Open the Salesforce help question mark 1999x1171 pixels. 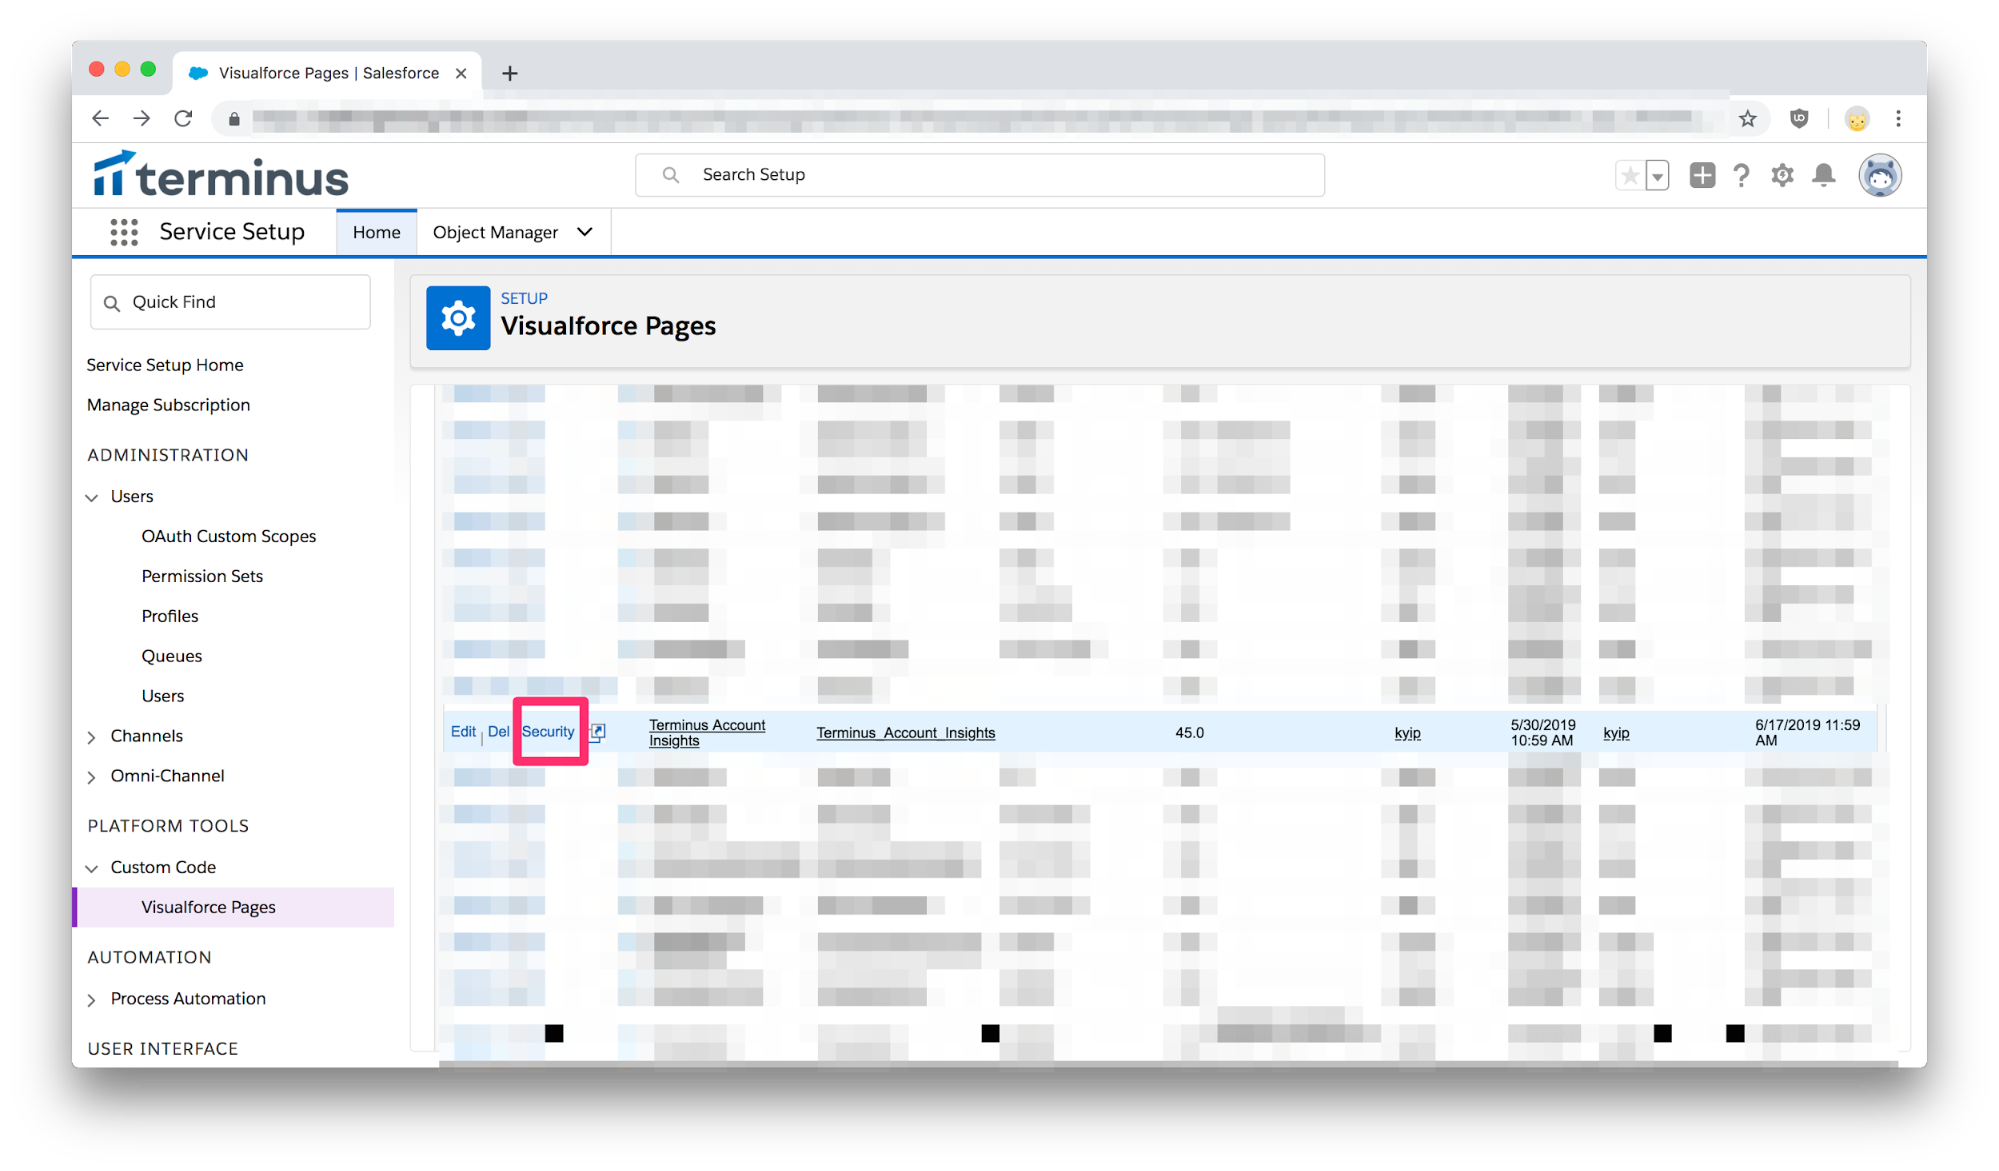point(1741,175)
